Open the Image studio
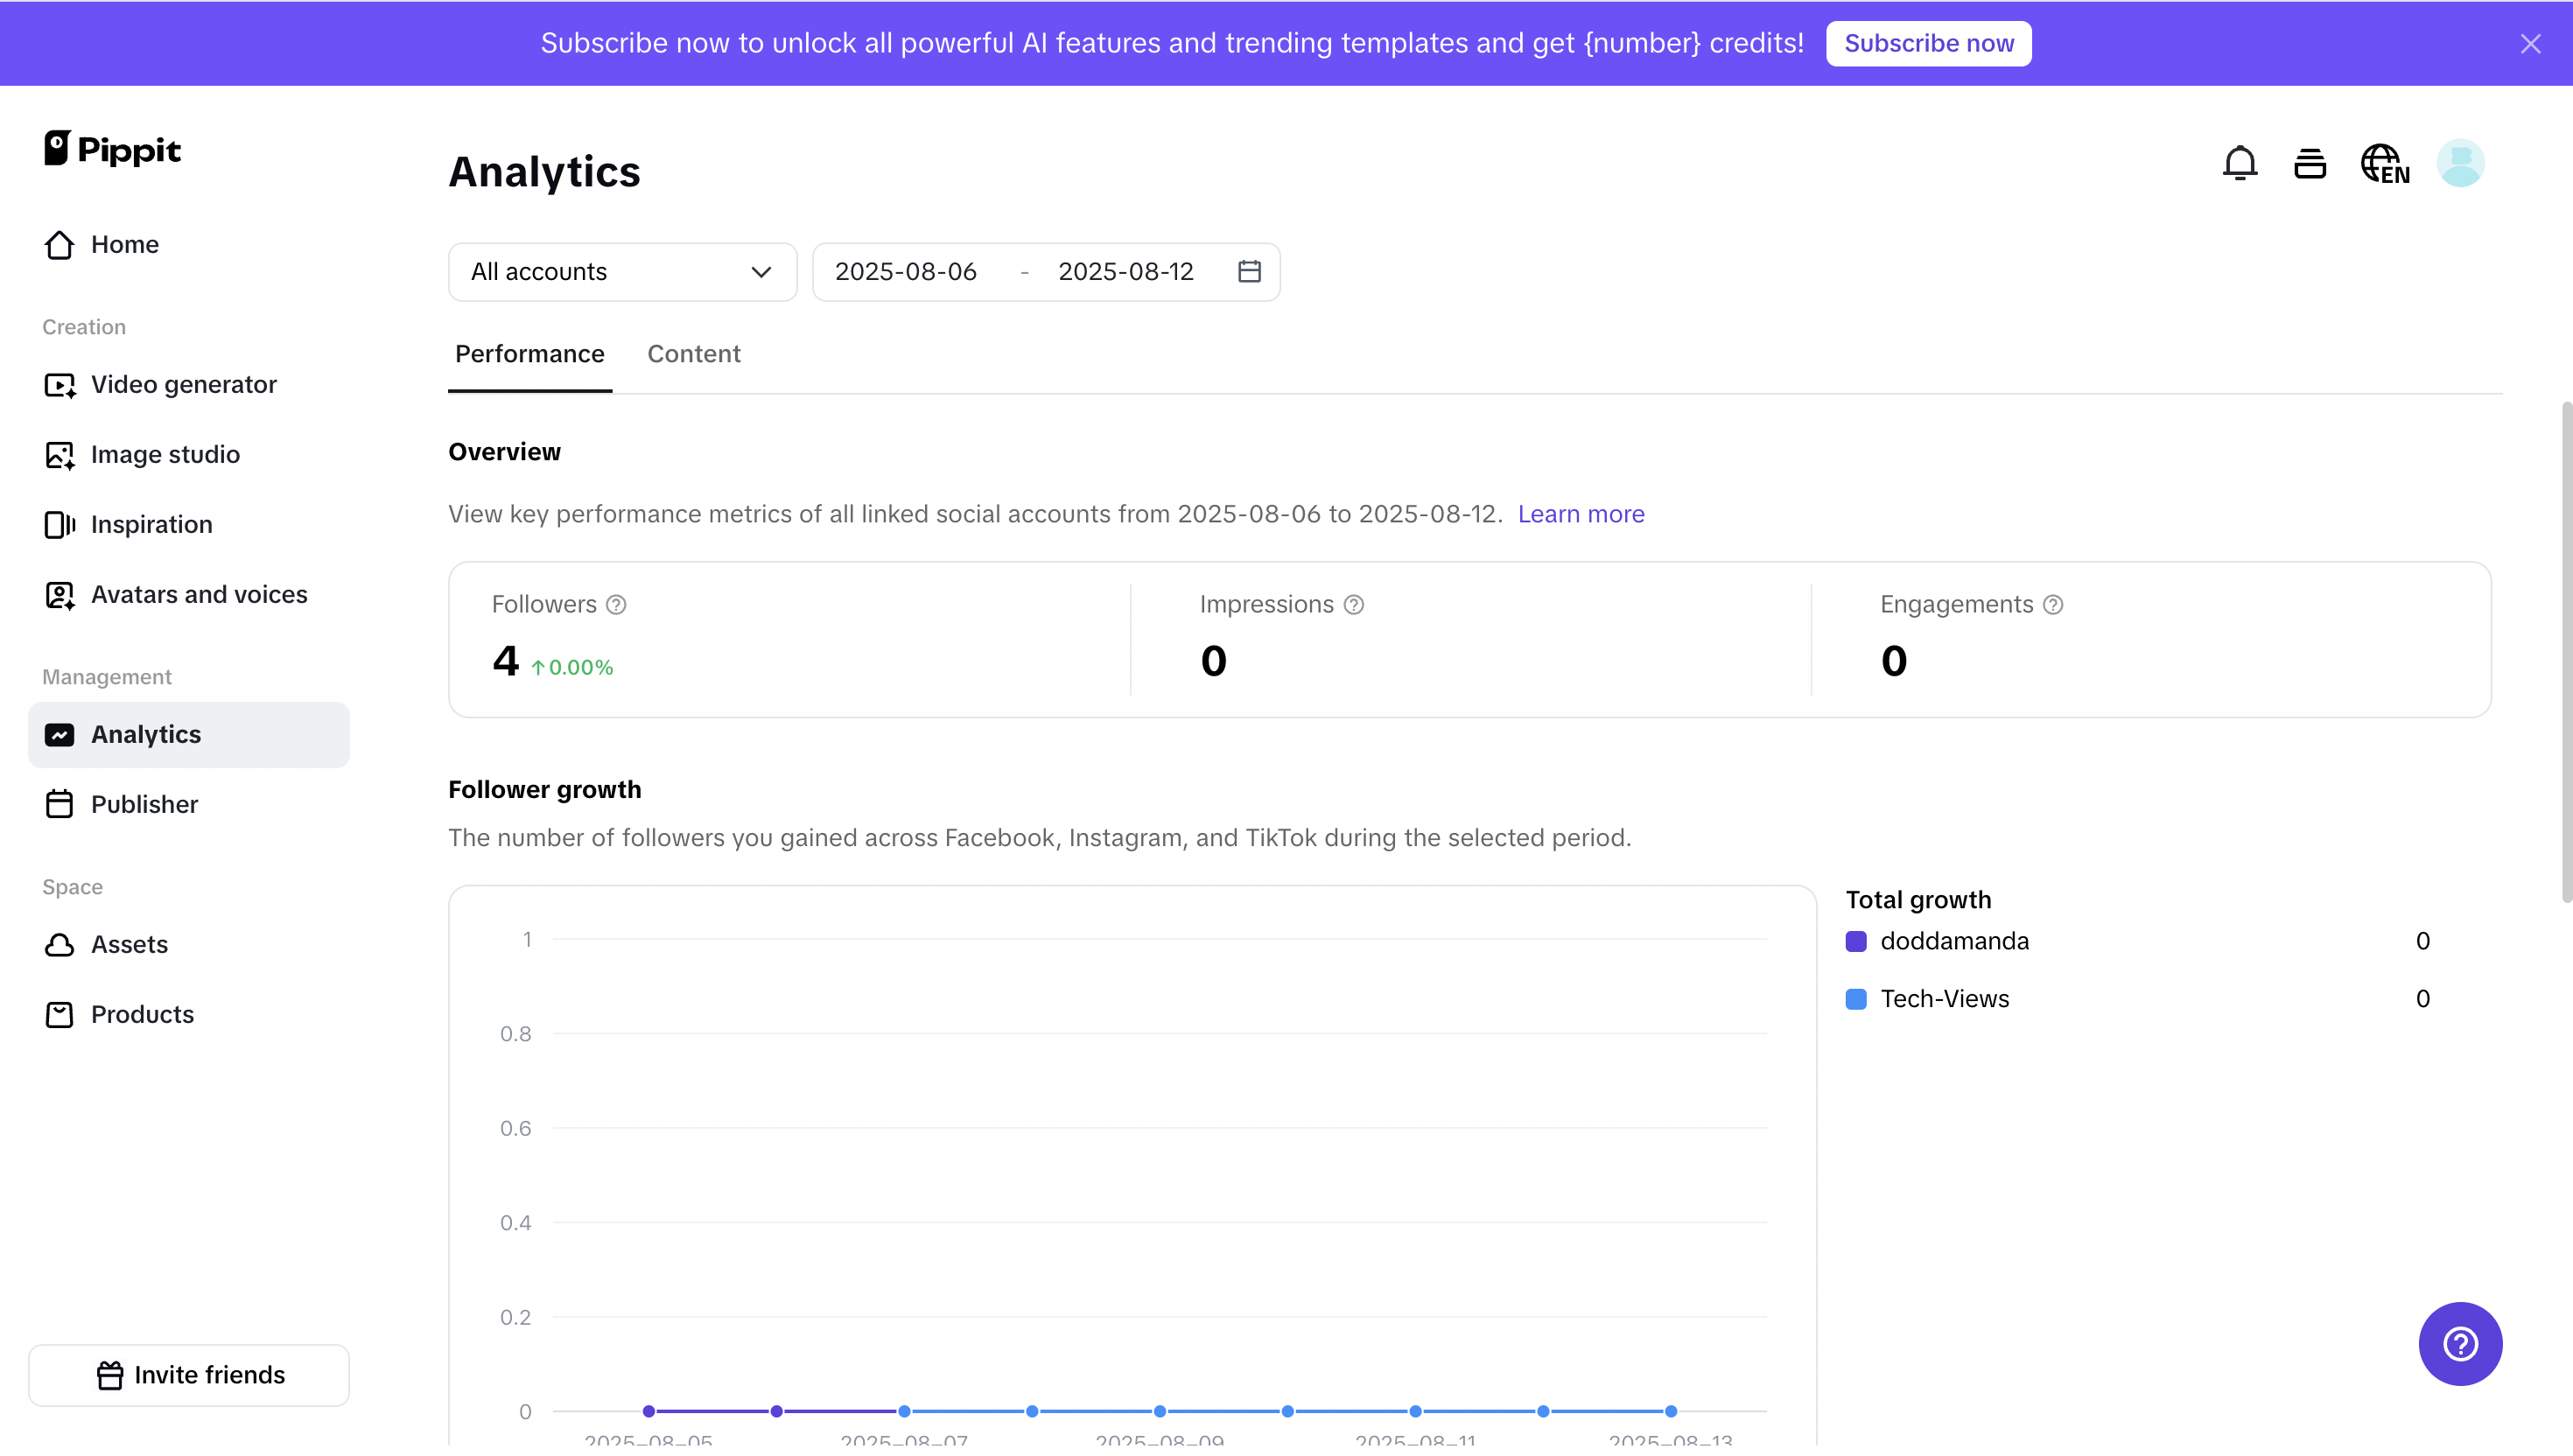Screen dimensions: 2573x1456 pos(166,454)
